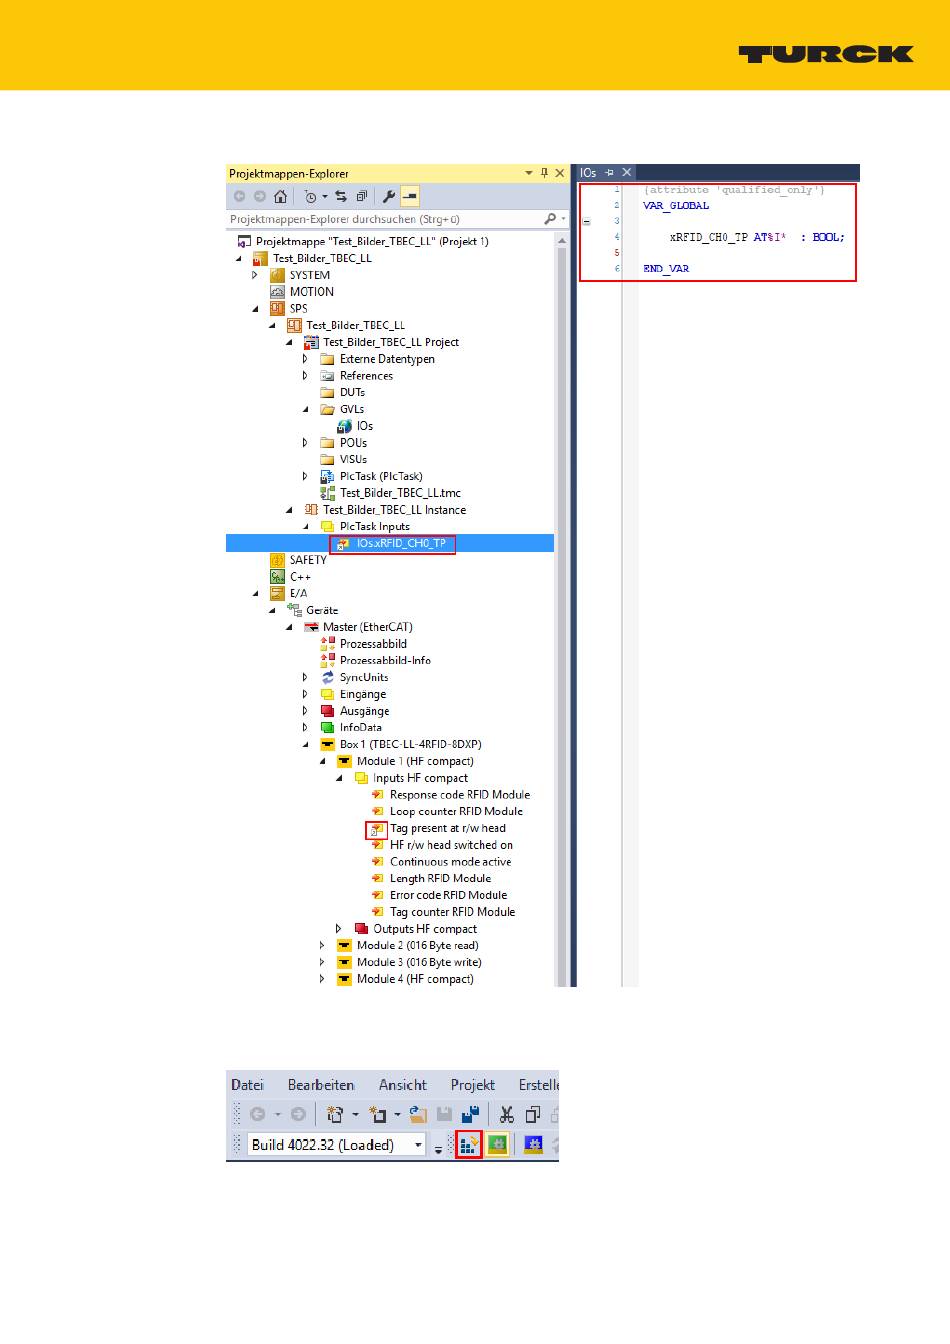Open the Projekt menu
The image size is (950, 1344).
point(473,1085)
